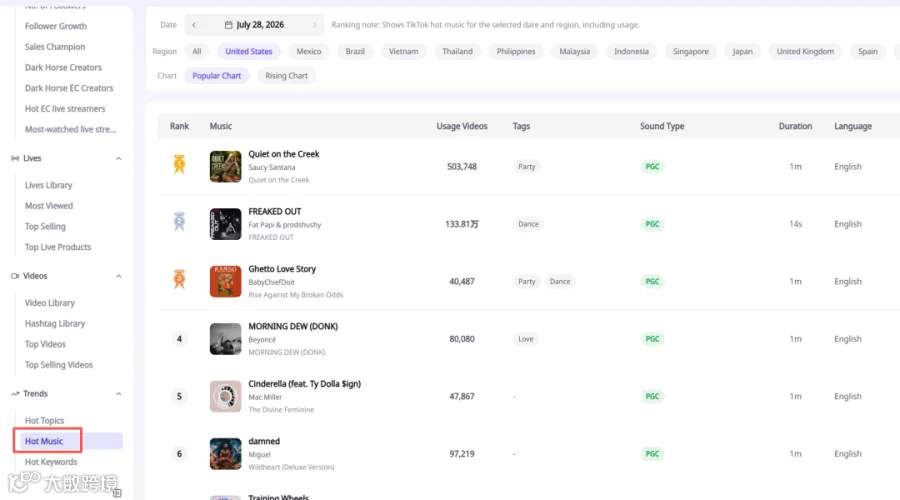
Task: Open Top Selling lives
Action: pyautogui.click(x=45, y=227)
